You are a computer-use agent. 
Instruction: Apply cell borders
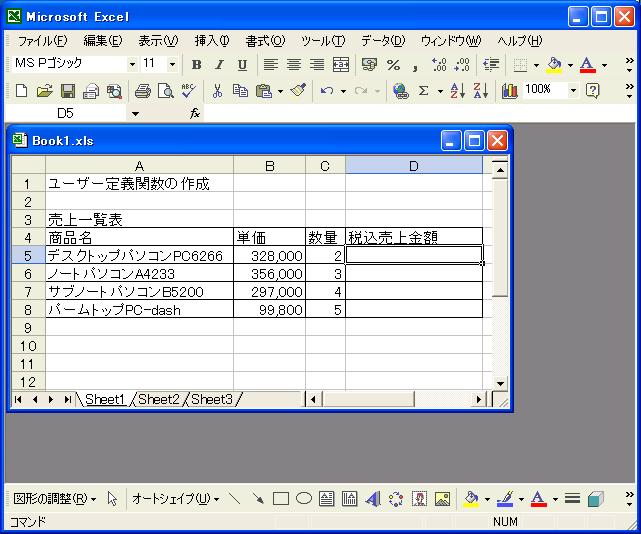(520, 65)
